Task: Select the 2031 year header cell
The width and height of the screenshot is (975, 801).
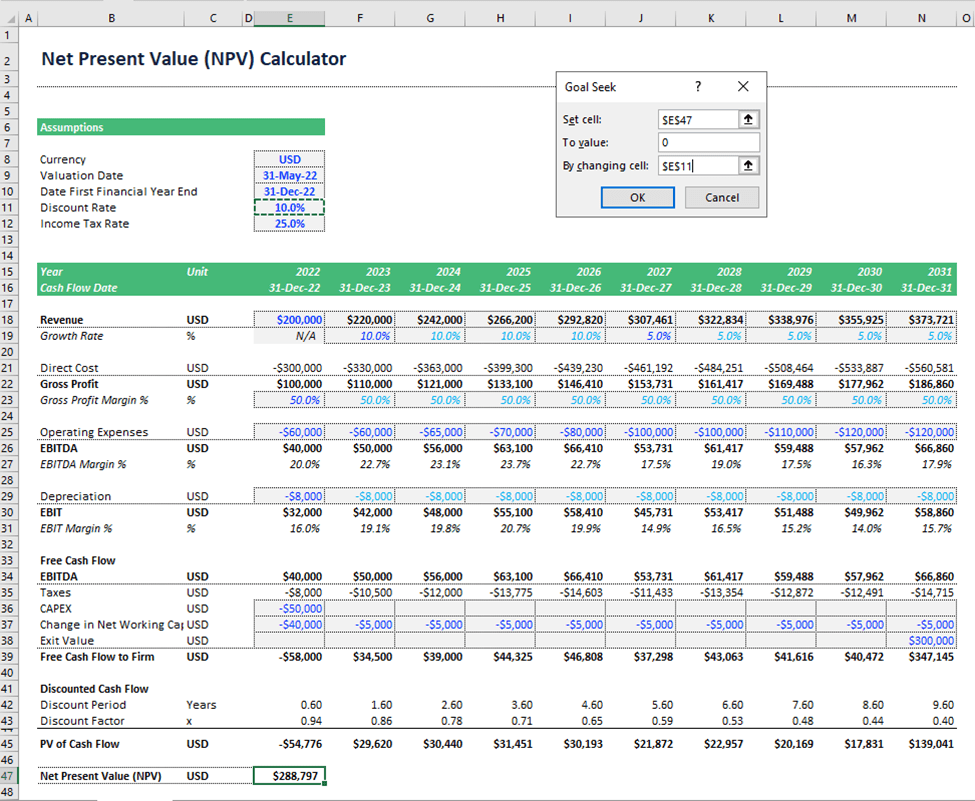Action: (x=922, y=272)
